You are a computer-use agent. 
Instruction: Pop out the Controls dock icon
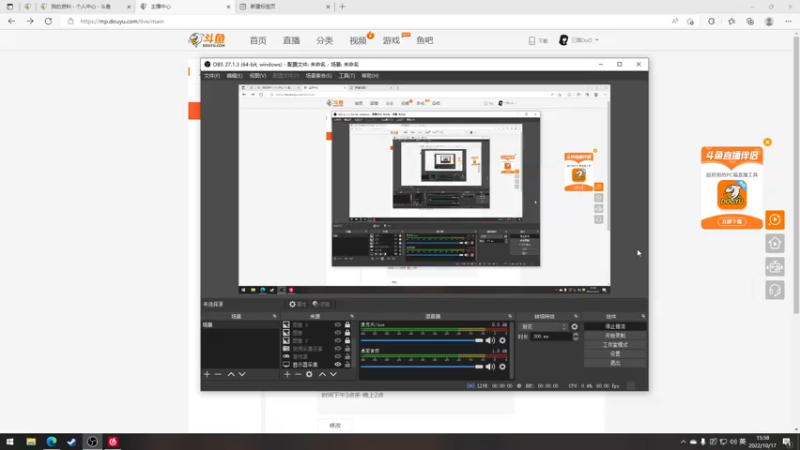[x=643, y=316]
